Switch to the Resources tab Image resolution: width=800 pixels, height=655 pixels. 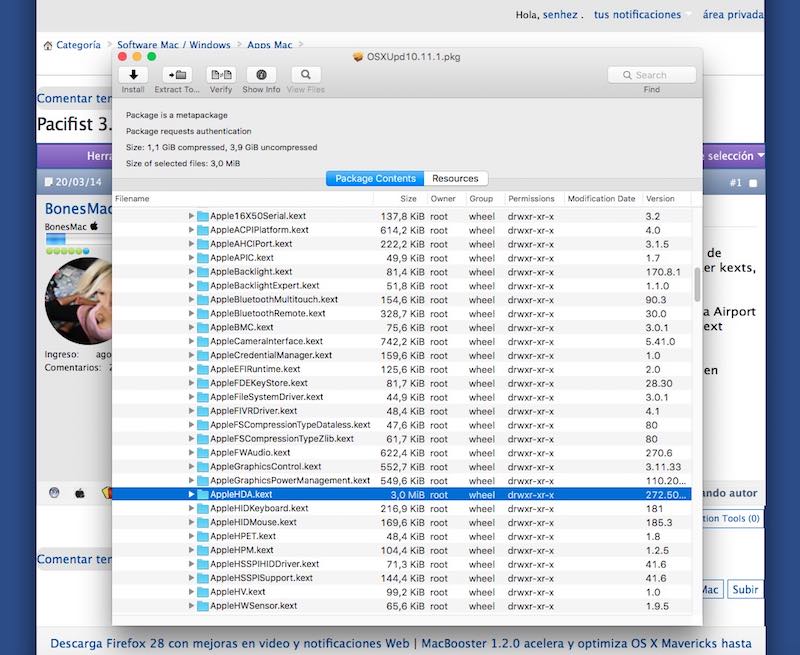(455, 179)
